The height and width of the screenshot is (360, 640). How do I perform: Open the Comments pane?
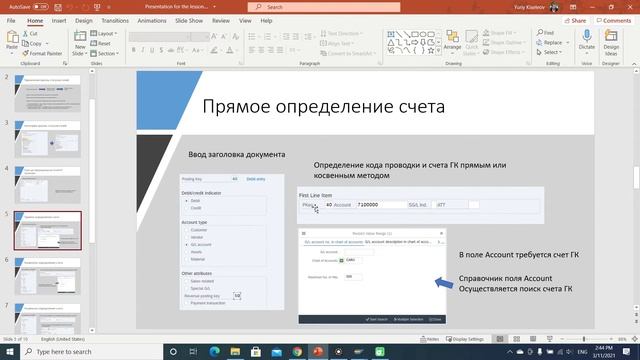[613, 20]
